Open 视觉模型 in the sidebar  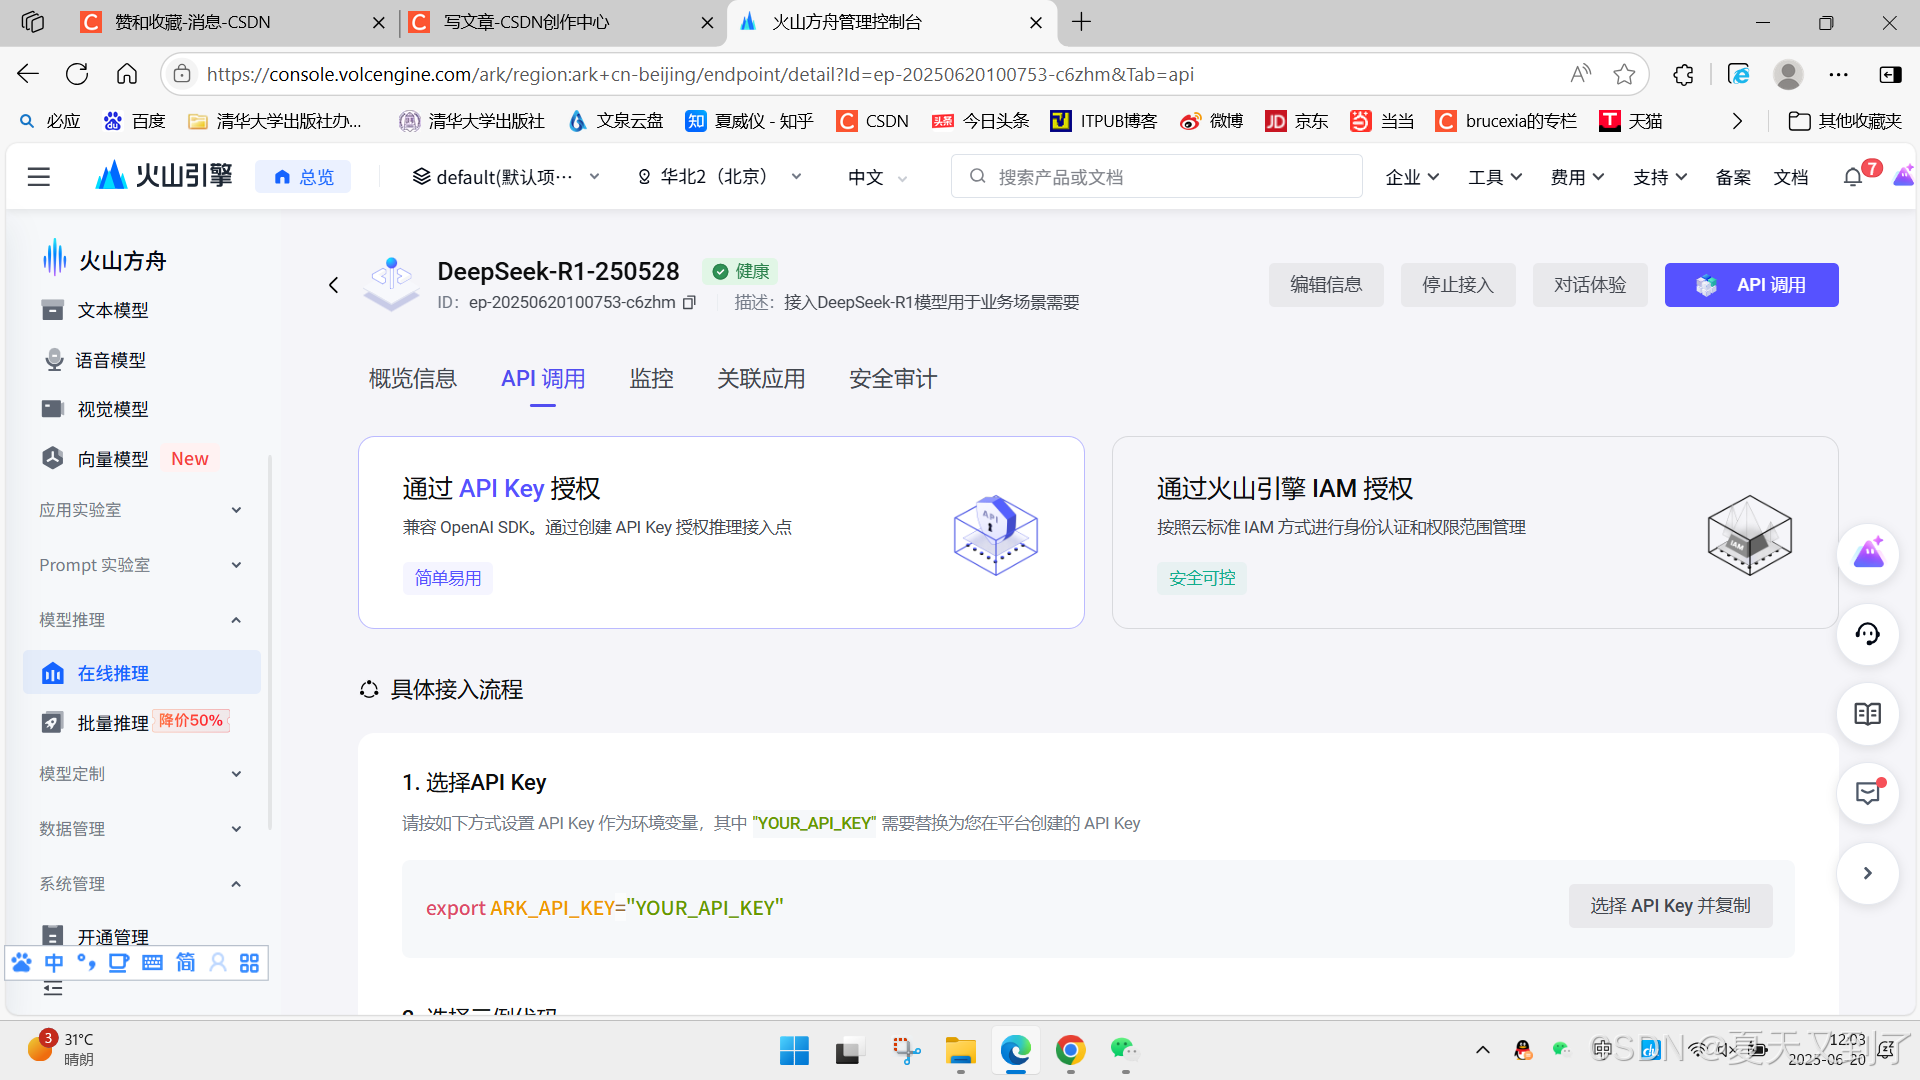click(112, 409)
